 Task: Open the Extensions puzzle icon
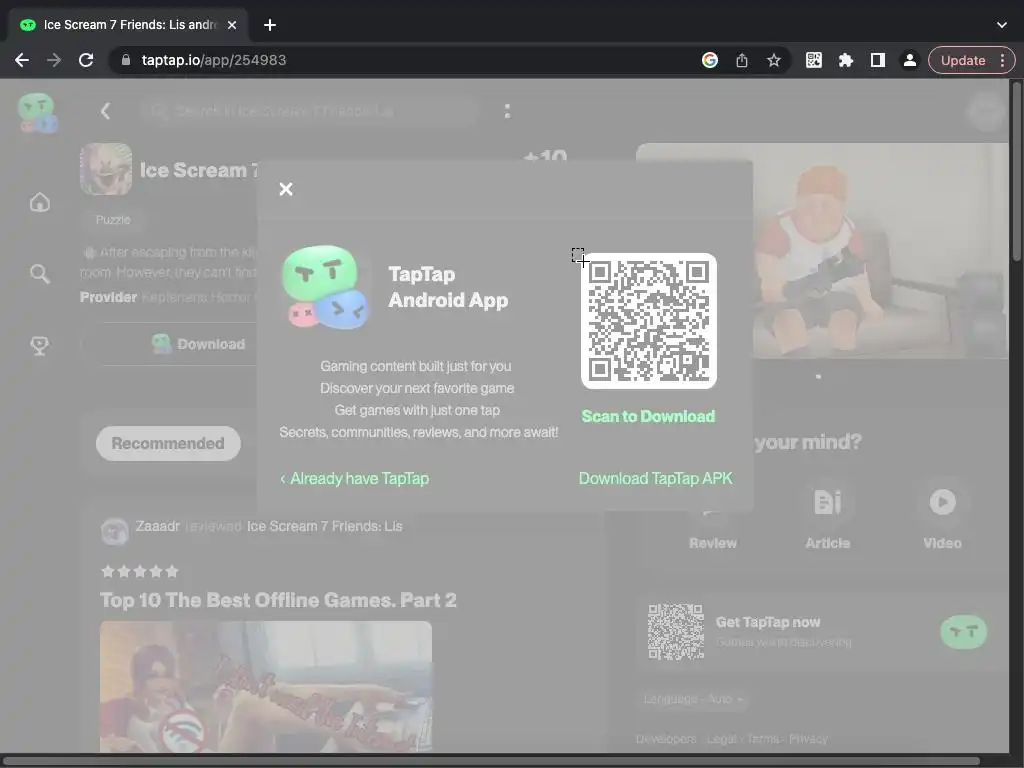846,60
